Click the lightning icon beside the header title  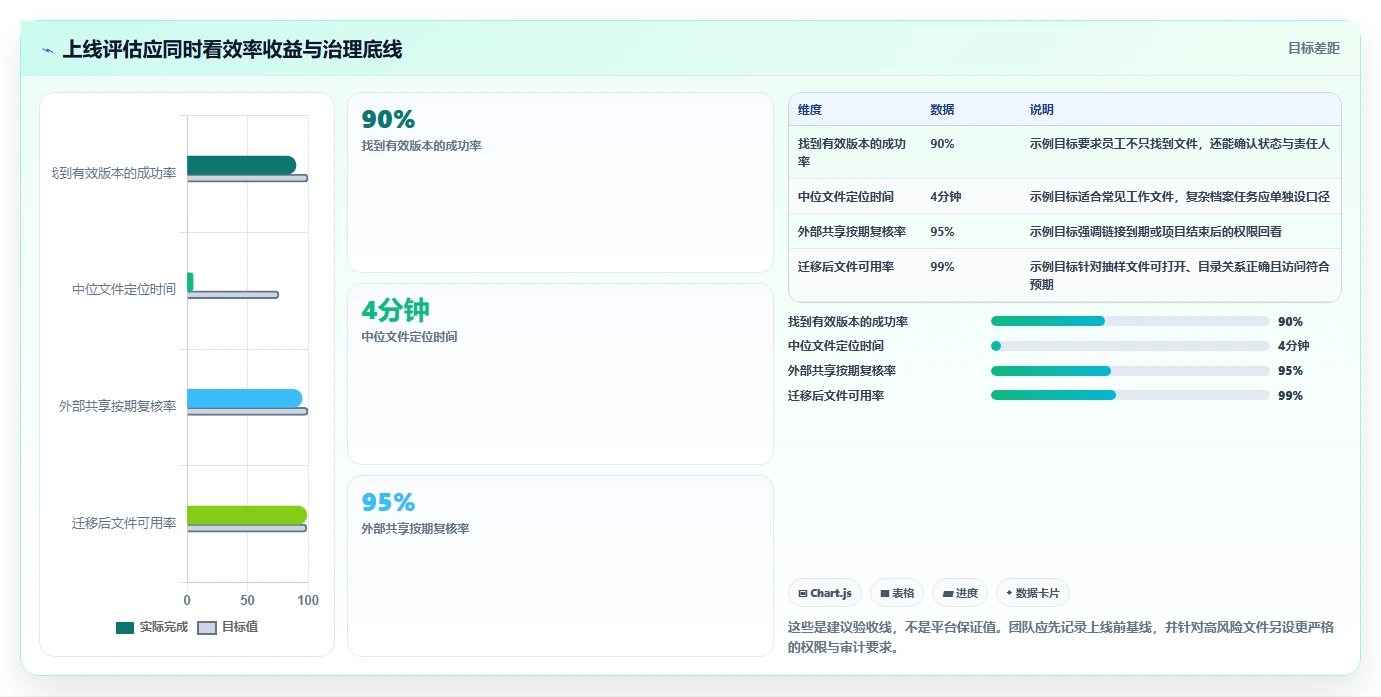coord(48,50)
